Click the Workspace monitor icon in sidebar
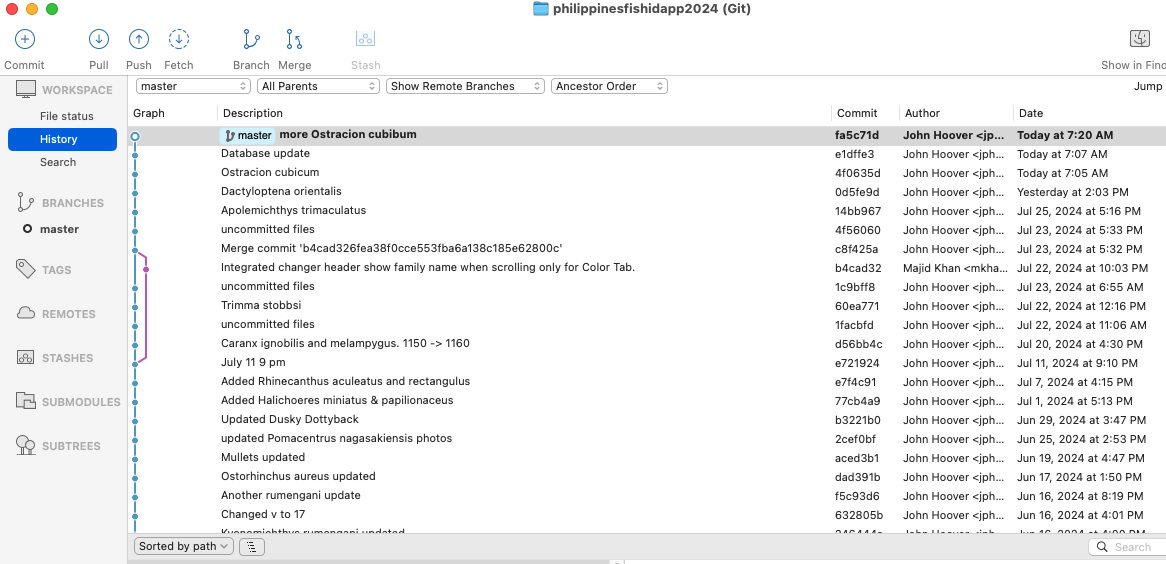This screenshot has height=564, width=1166. [x=26, y=89]
